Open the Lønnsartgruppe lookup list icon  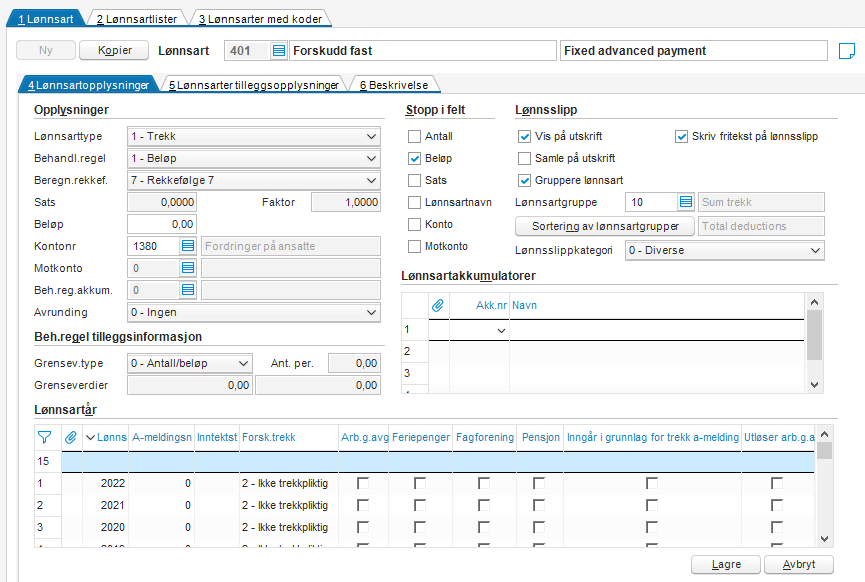(x=685, y=202)
